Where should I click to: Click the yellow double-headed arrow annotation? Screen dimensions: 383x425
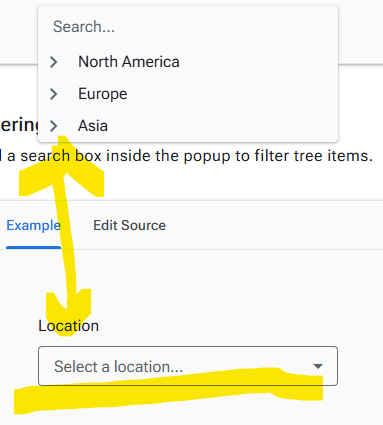[x=63, y=233]
